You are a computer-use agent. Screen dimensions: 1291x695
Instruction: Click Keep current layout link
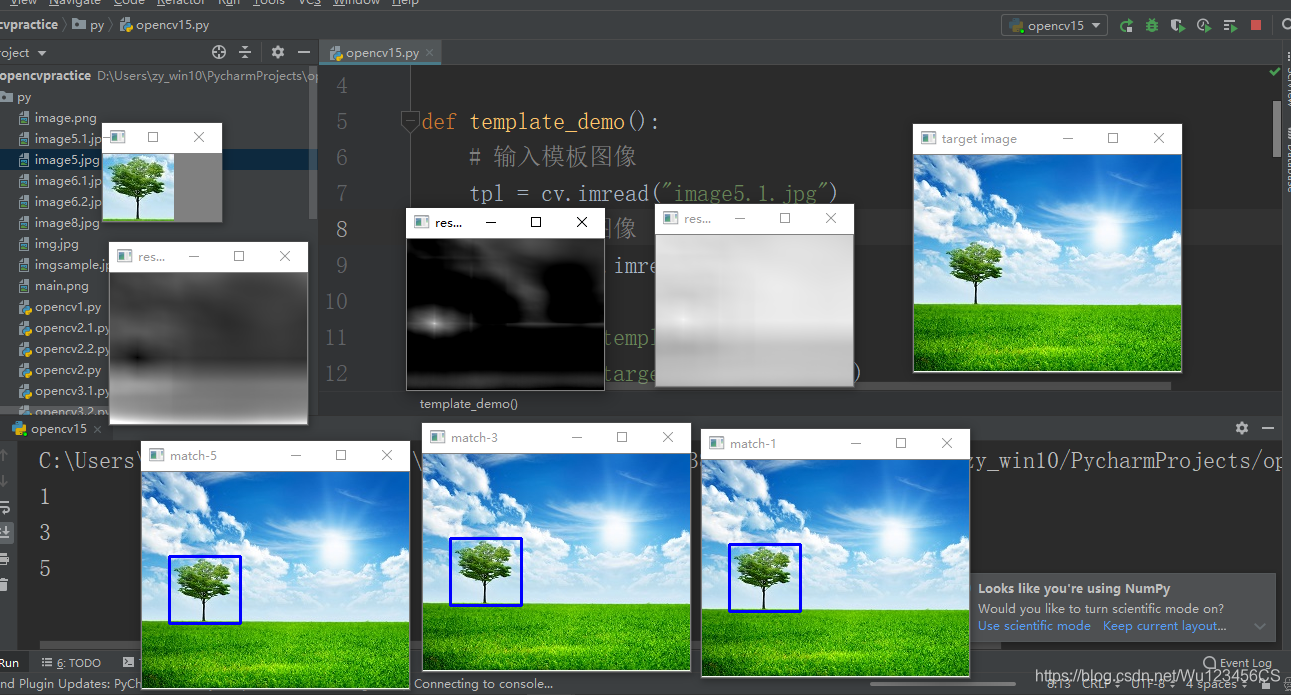click(1165, 626)
